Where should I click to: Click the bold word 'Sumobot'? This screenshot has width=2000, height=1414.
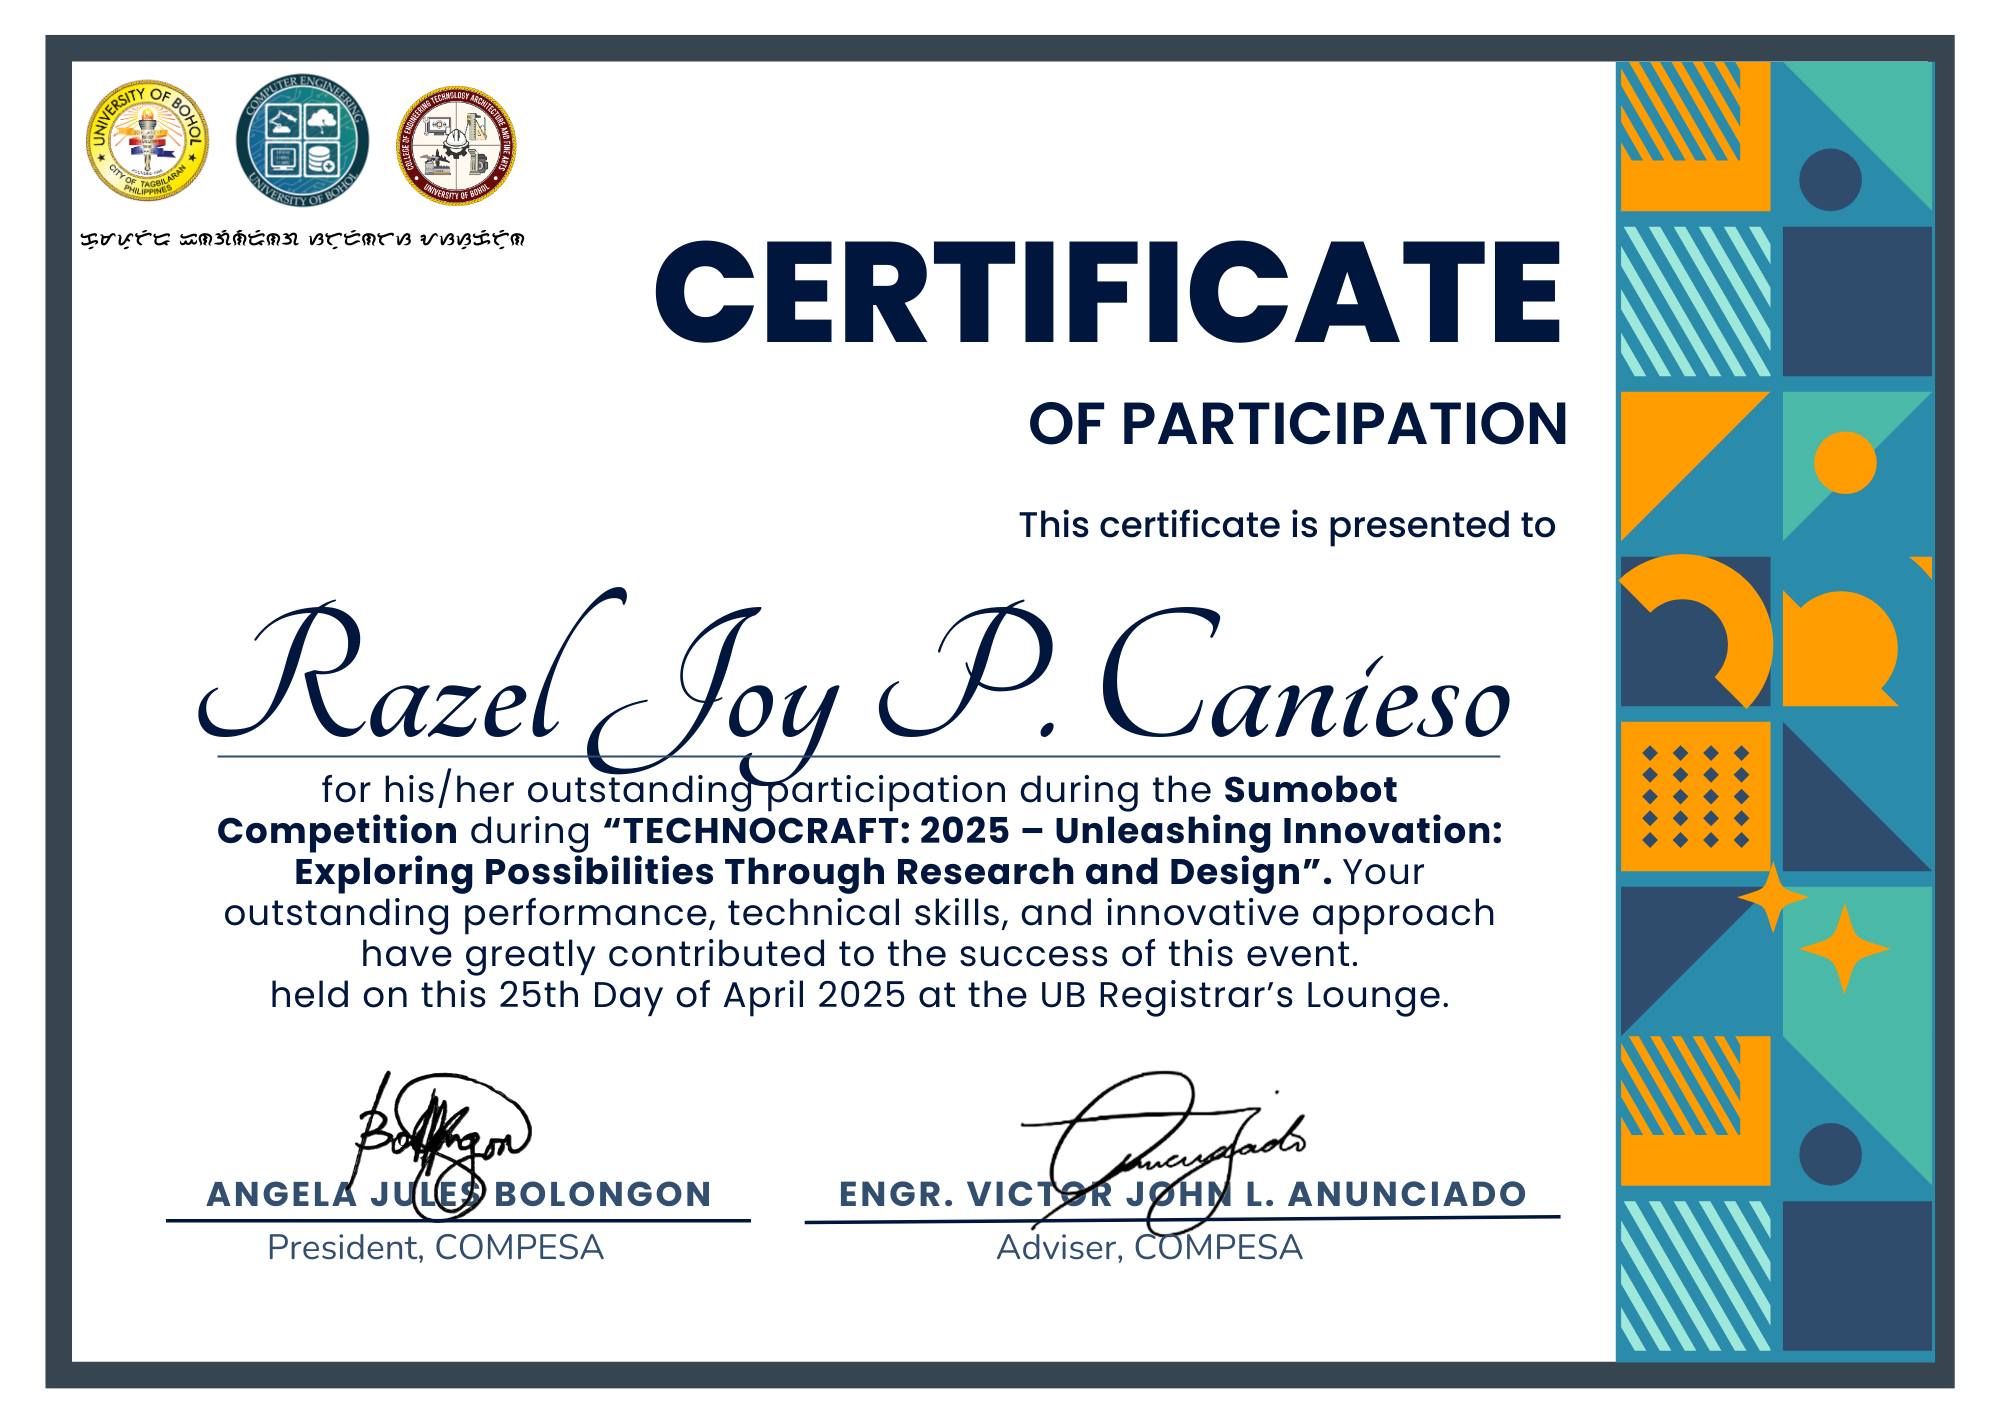[x=1310, y=790]
